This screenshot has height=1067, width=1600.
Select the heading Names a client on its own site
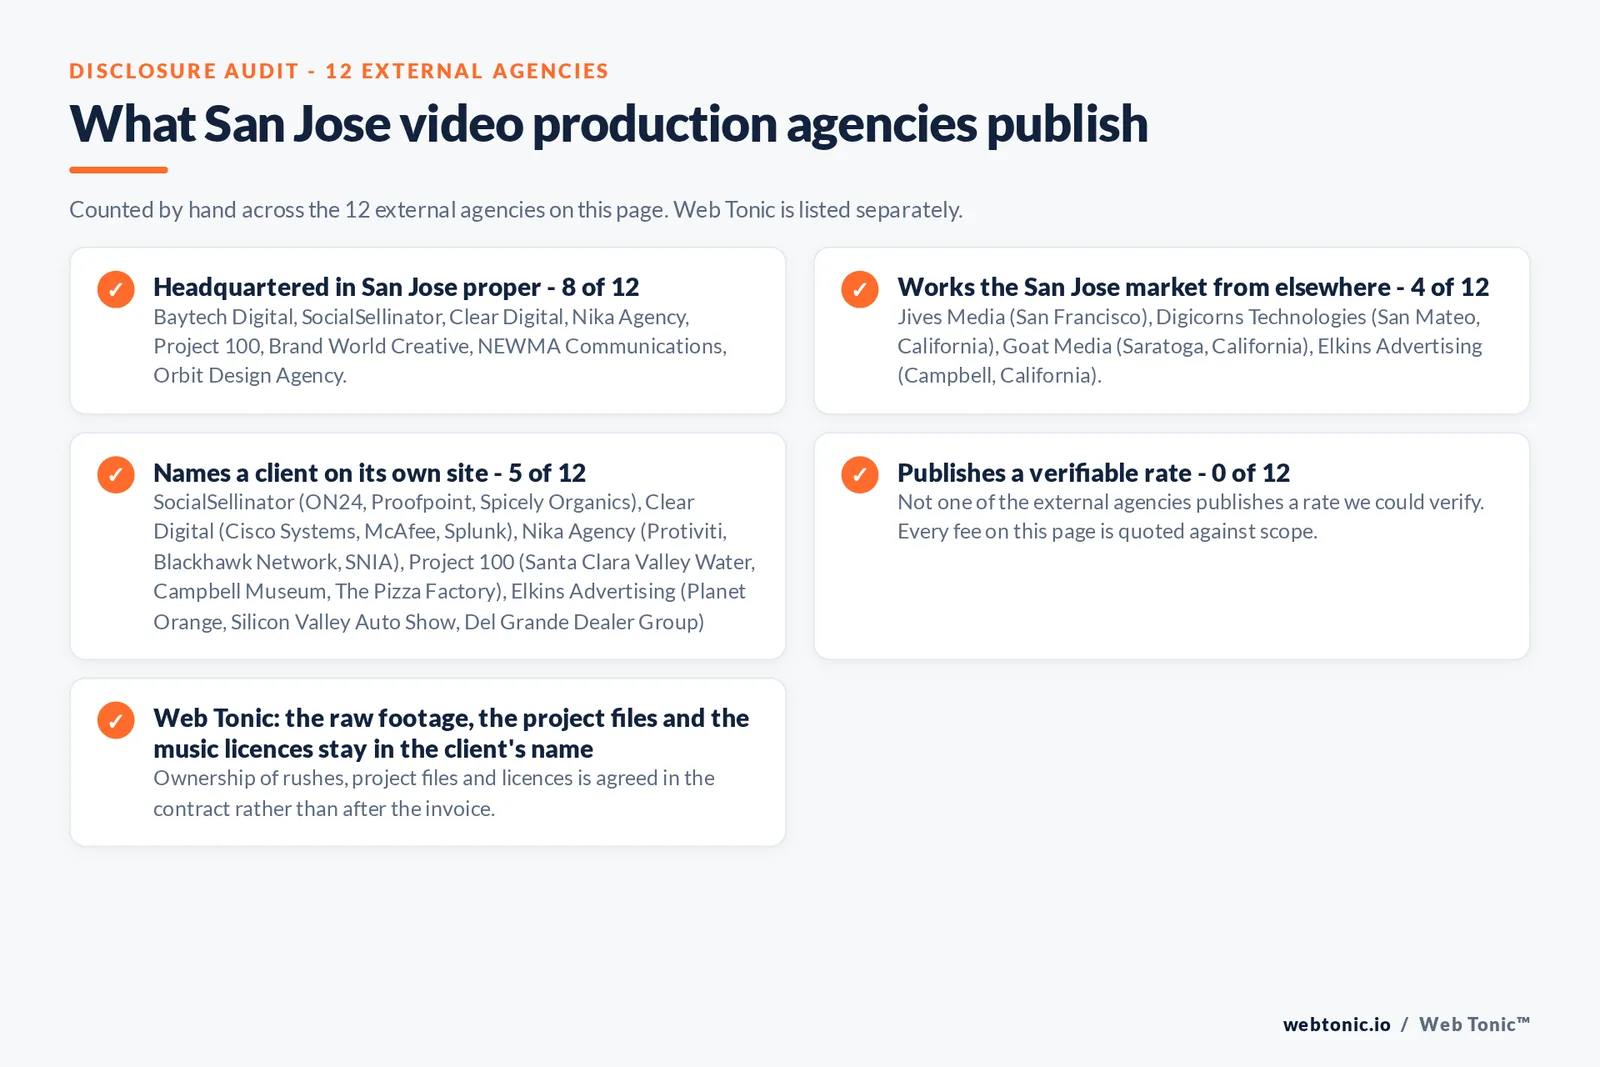point(369,473)
